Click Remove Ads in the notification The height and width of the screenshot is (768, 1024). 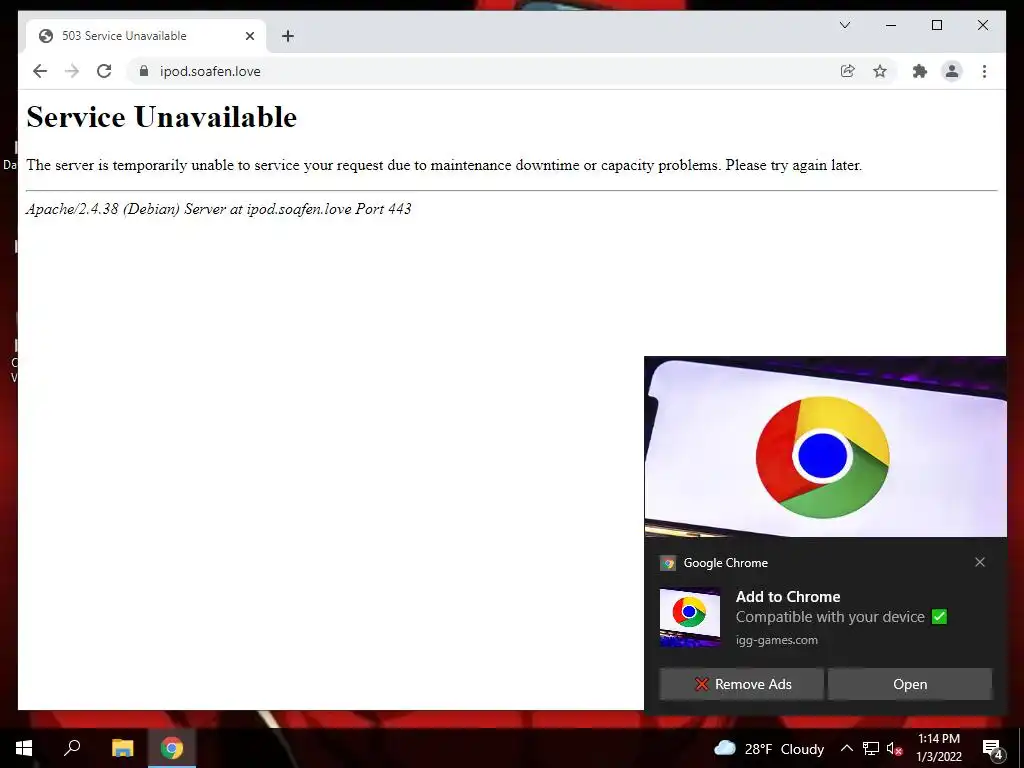[741, 684]
